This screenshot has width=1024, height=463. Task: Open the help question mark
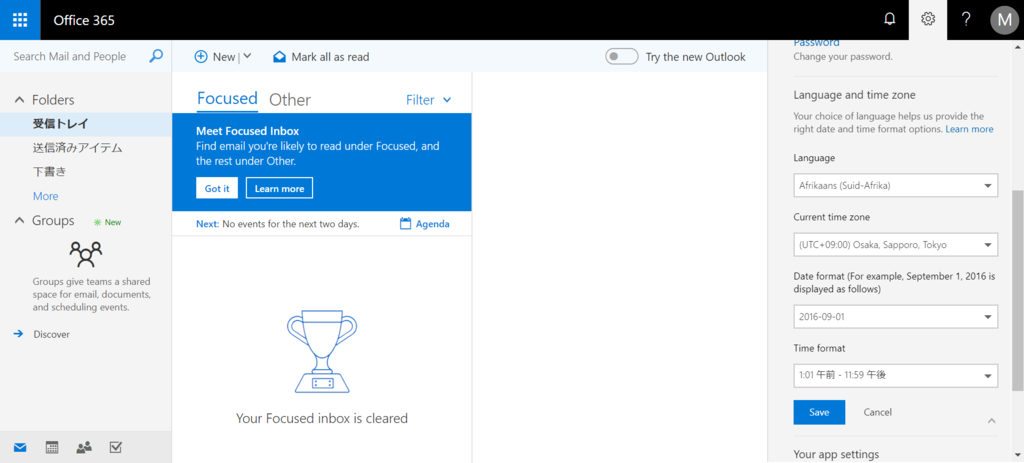pyautogui.click(x=967, y=20)
